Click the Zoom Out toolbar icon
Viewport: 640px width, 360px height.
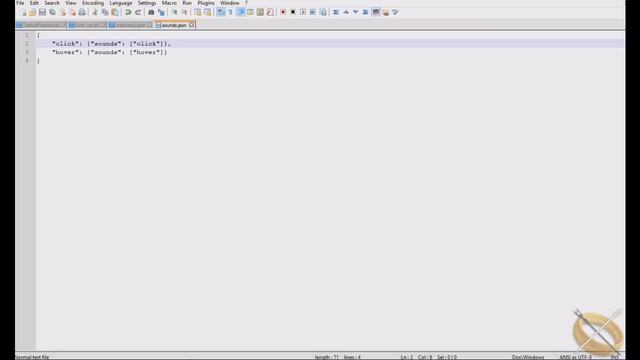[184, 12]
